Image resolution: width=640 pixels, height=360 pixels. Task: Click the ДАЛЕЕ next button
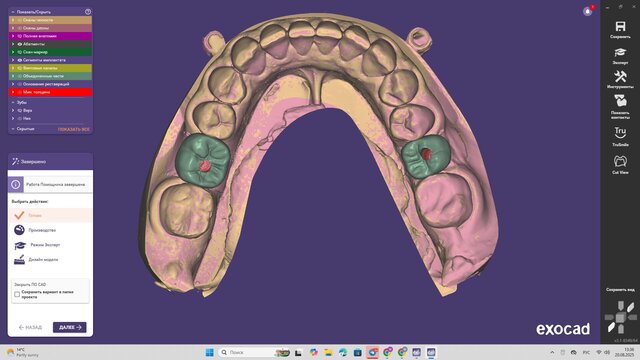point(69,327)
